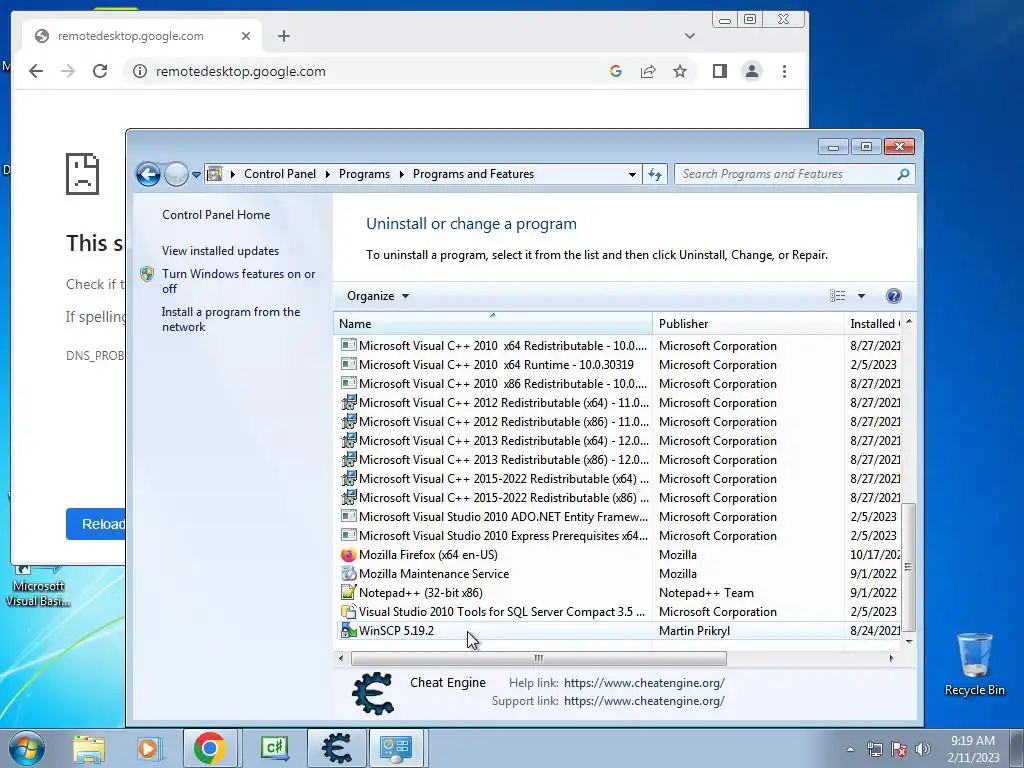This screenshot has height=768, width=1024.
Task: Click Install a program from the network
Action: [x=231, y=319]
